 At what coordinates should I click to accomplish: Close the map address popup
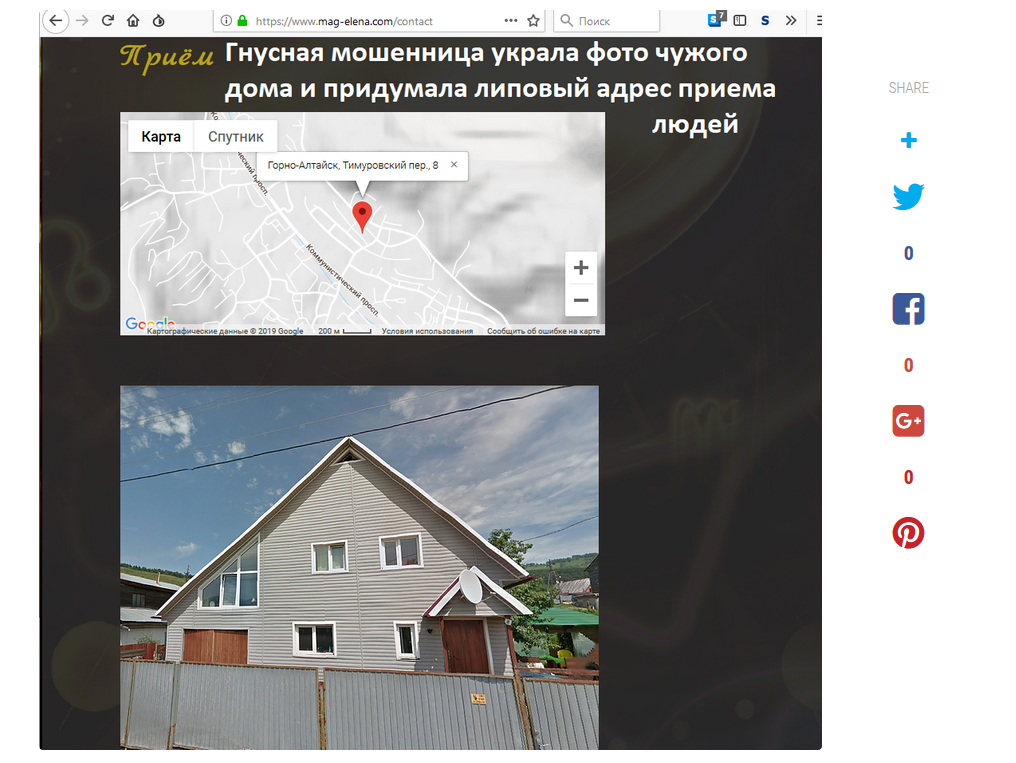[x=454, y=165]
